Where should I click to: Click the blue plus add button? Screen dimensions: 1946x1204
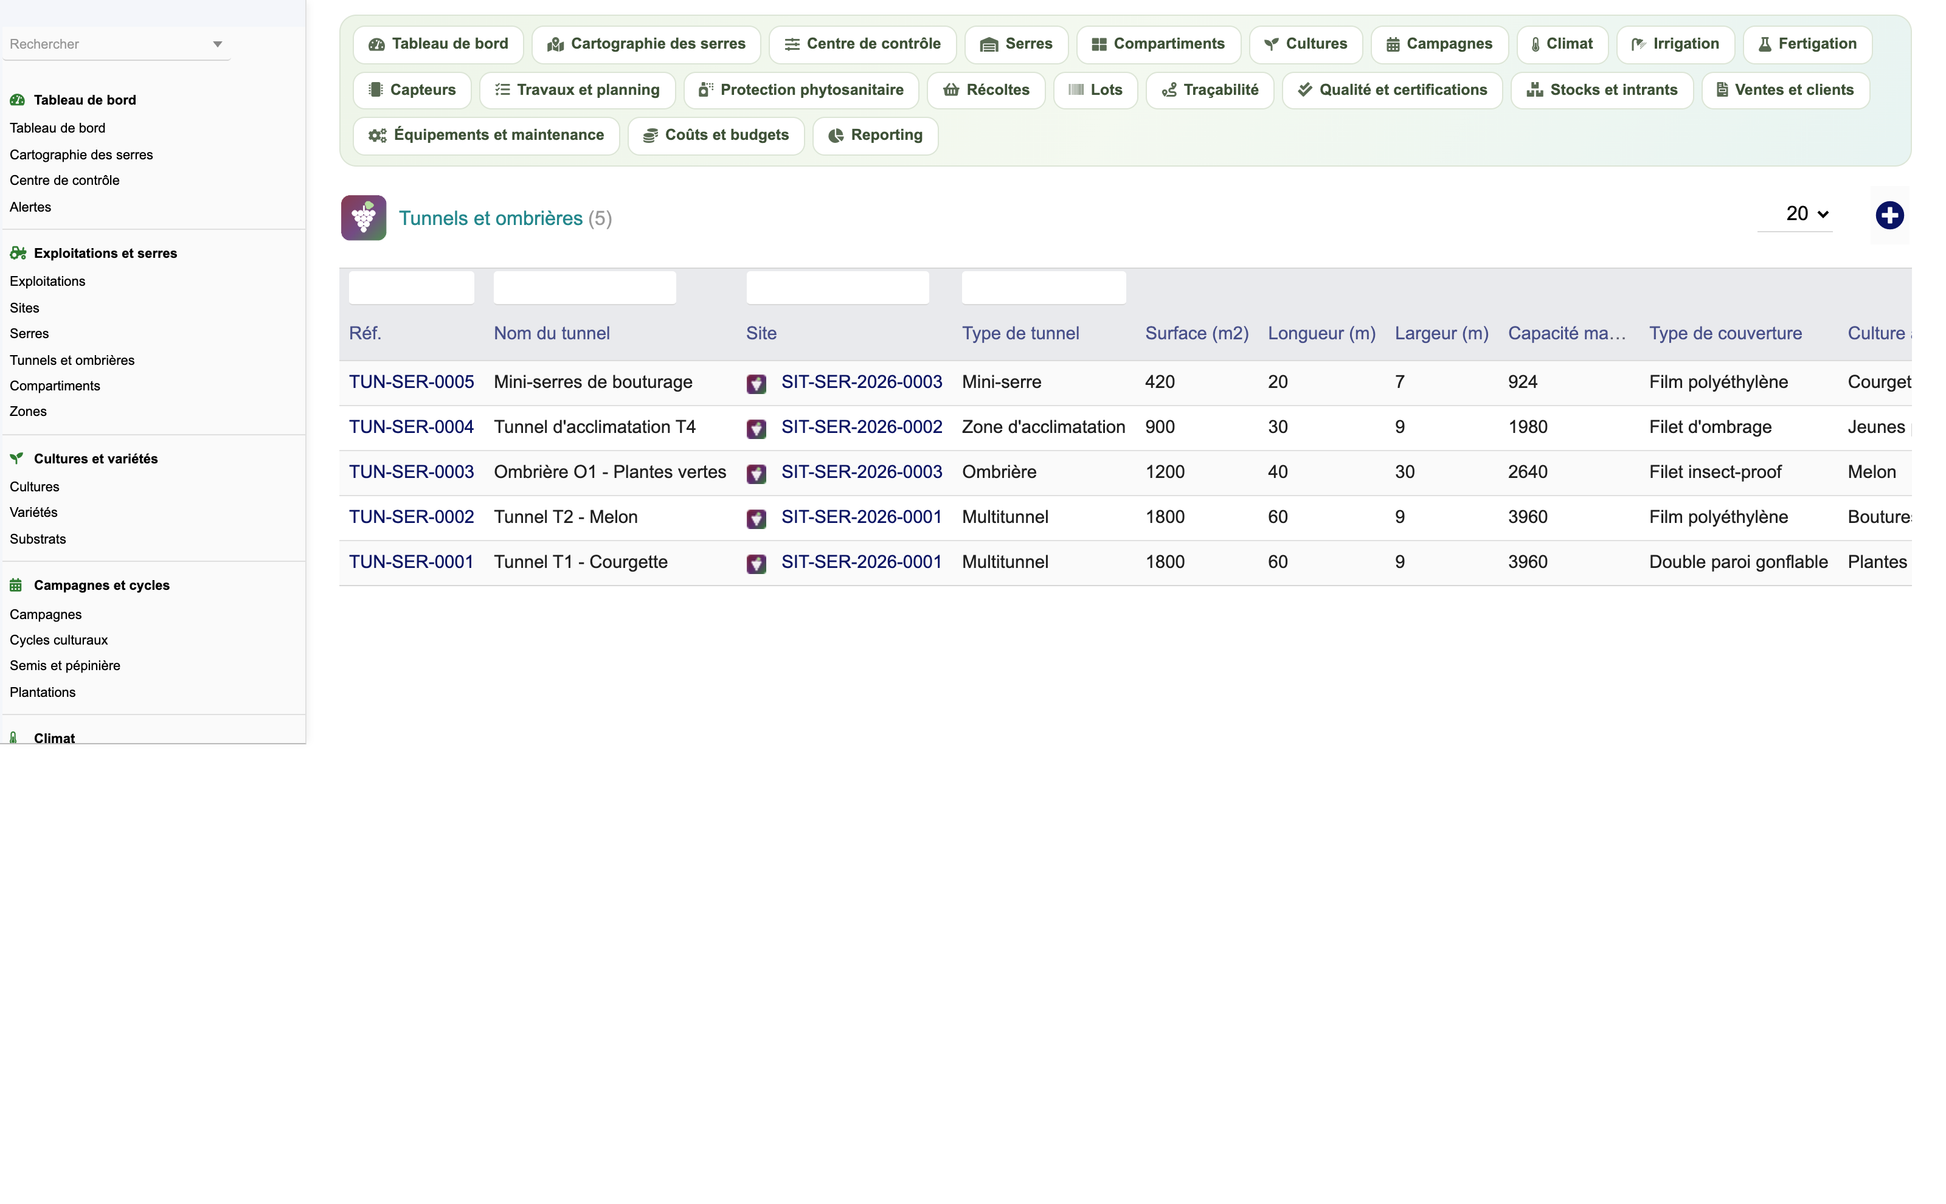(1889, 215)
